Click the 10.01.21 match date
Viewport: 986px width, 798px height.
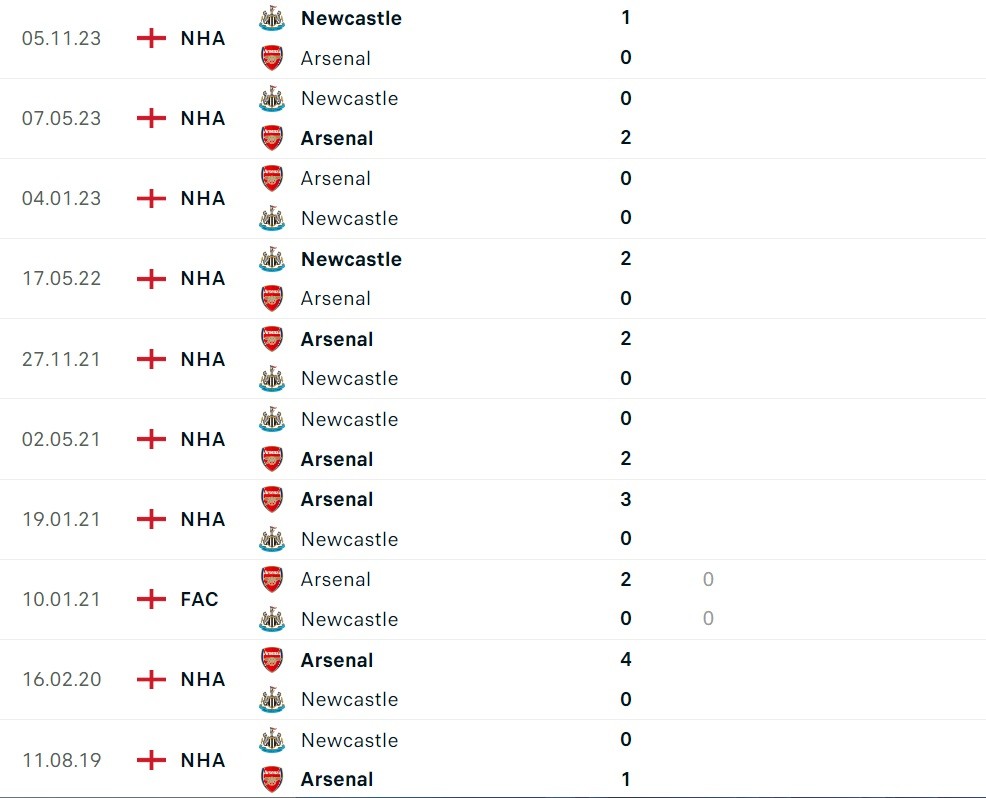tap(61, 599)
